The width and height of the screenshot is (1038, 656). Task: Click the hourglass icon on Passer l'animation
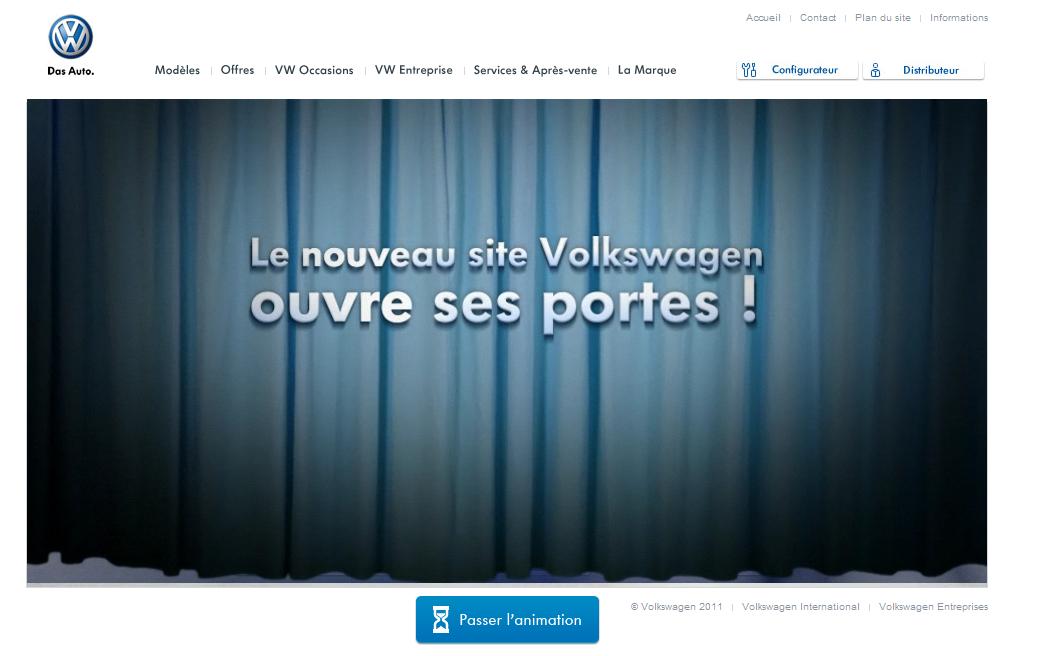coord(441,620)
